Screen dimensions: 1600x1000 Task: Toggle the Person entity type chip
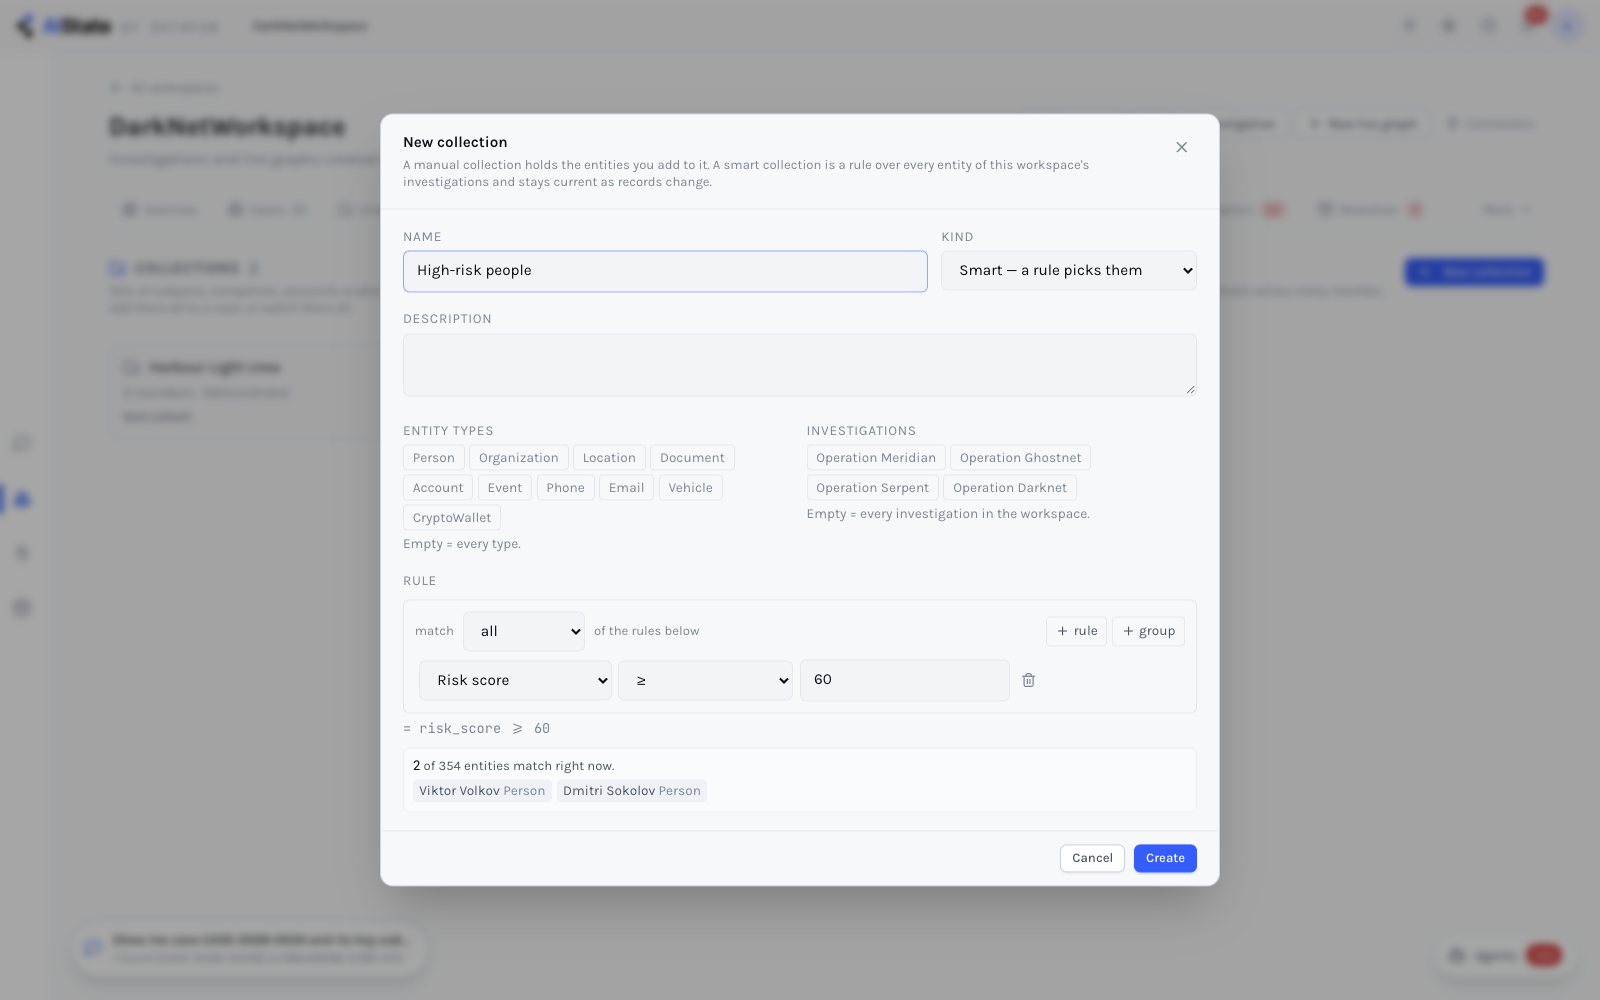434,458
